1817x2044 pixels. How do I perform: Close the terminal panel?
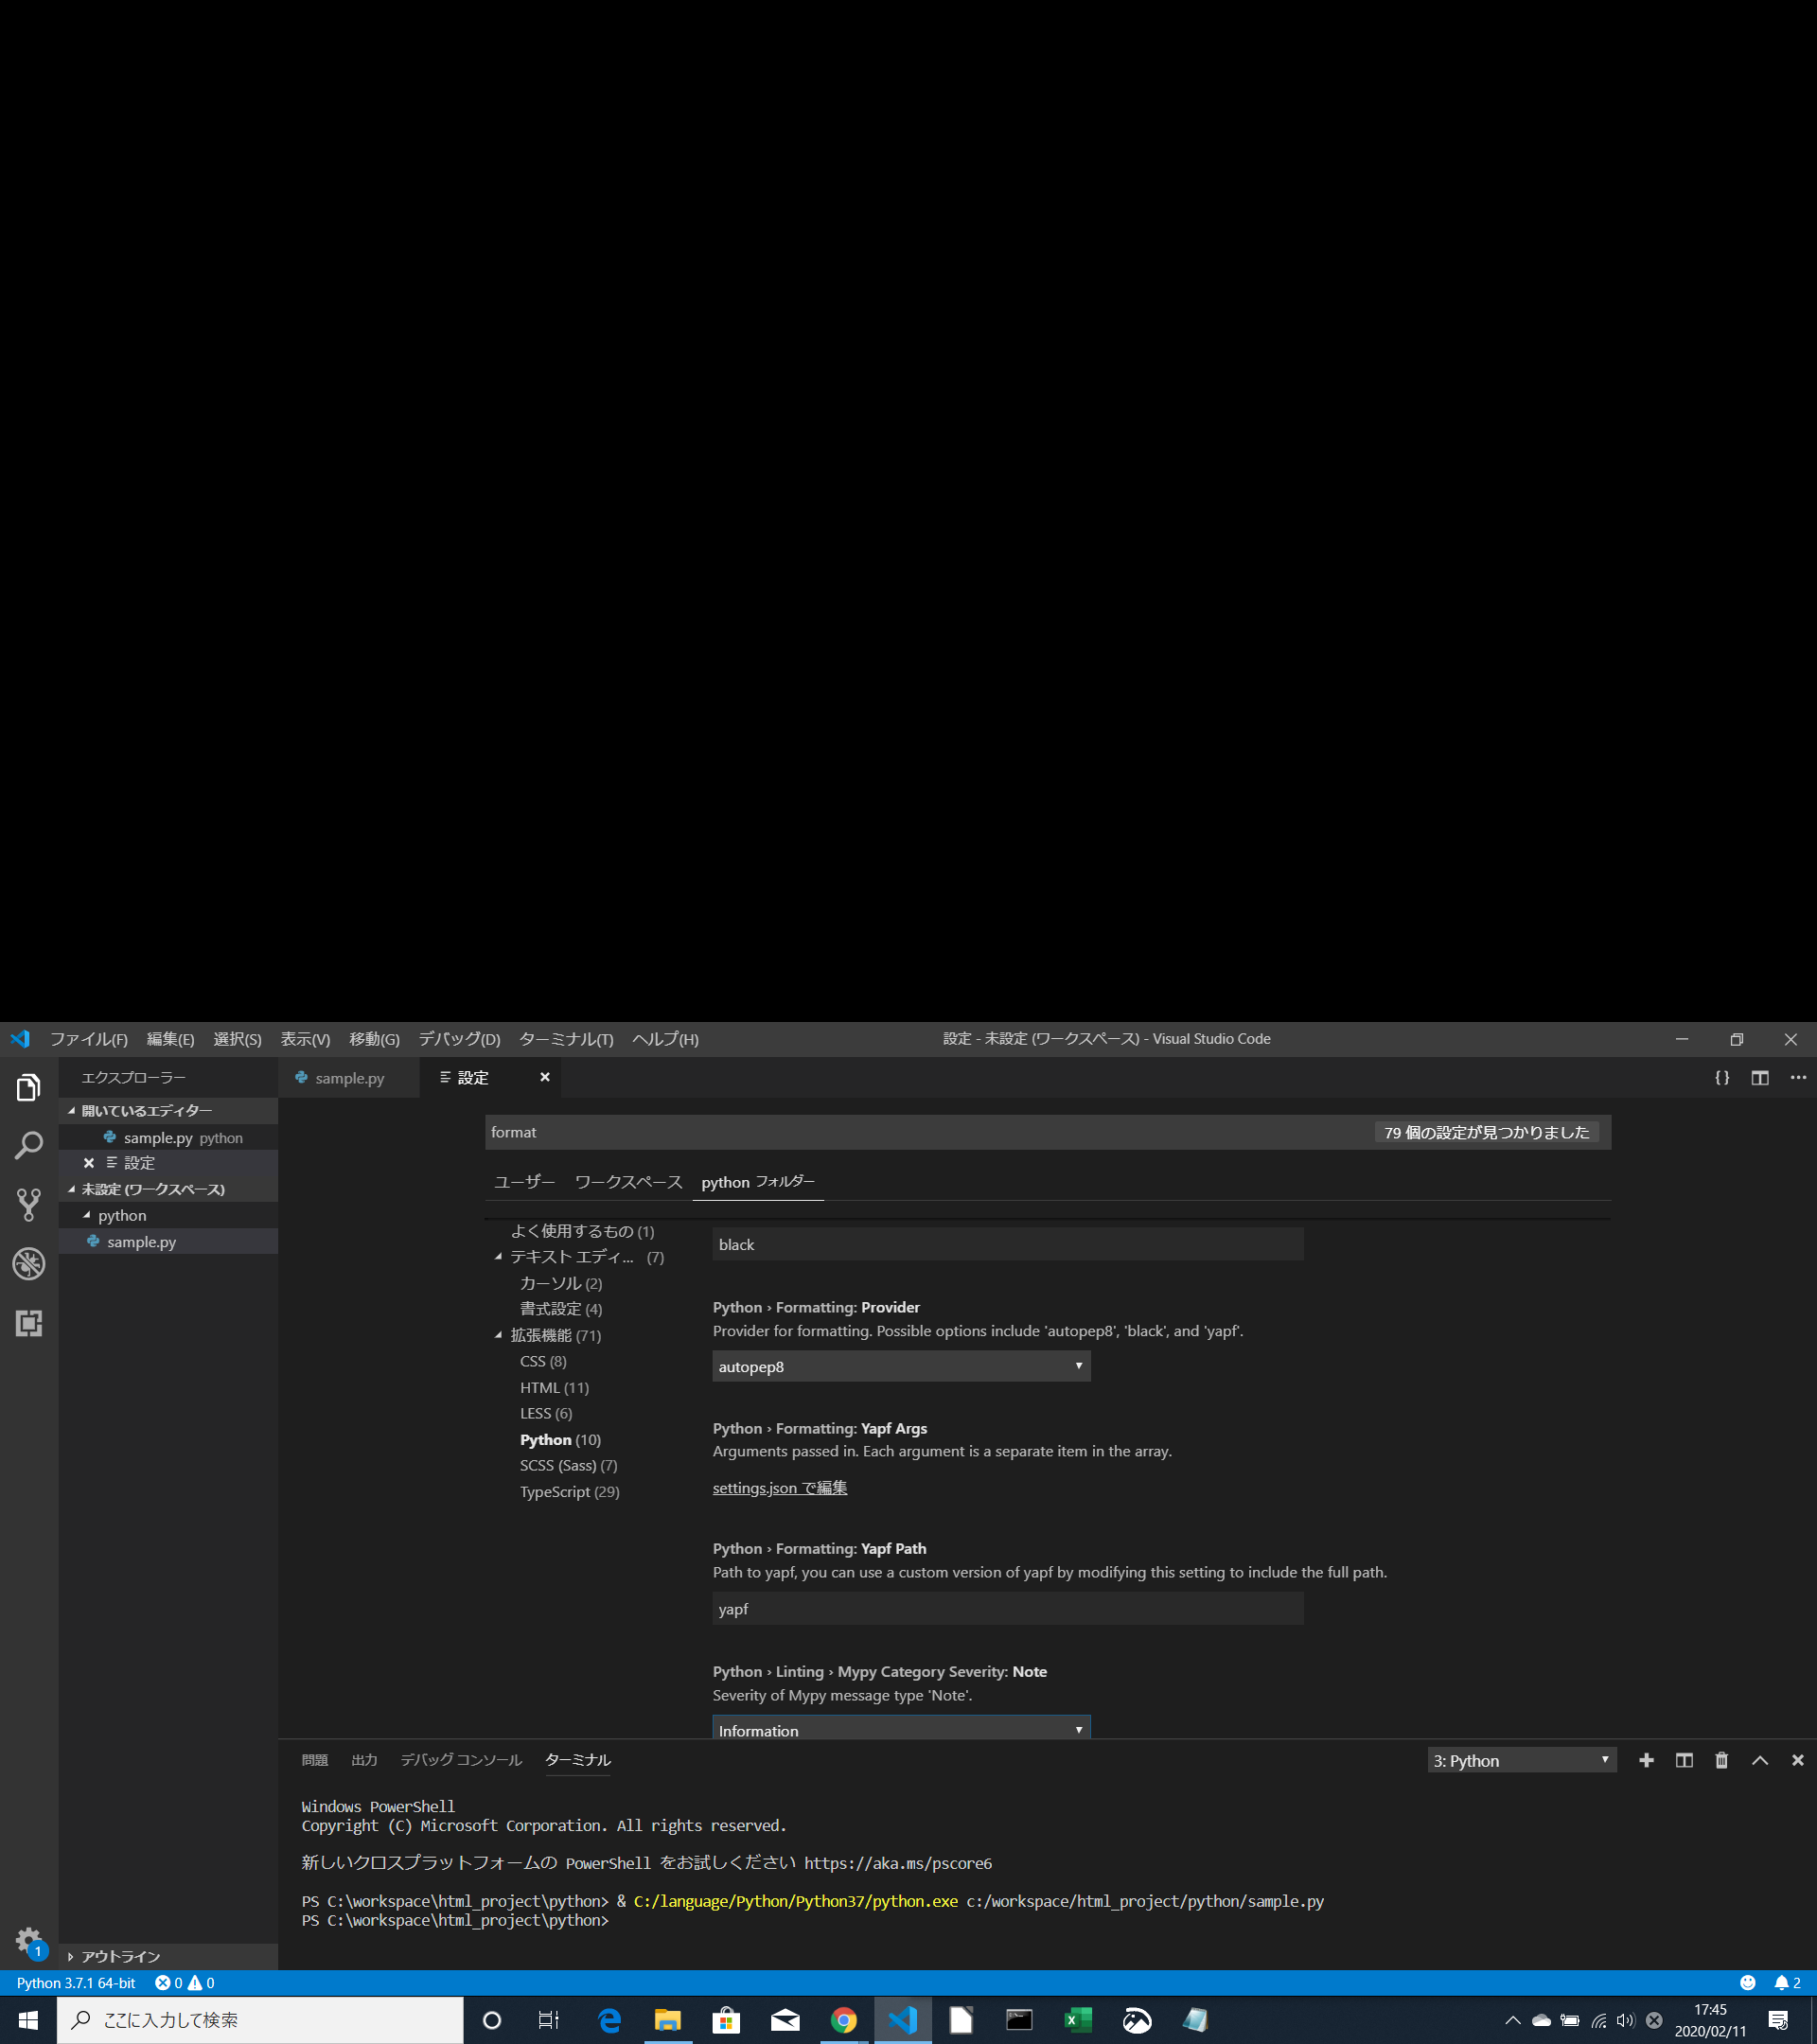coord(1798,1760)
